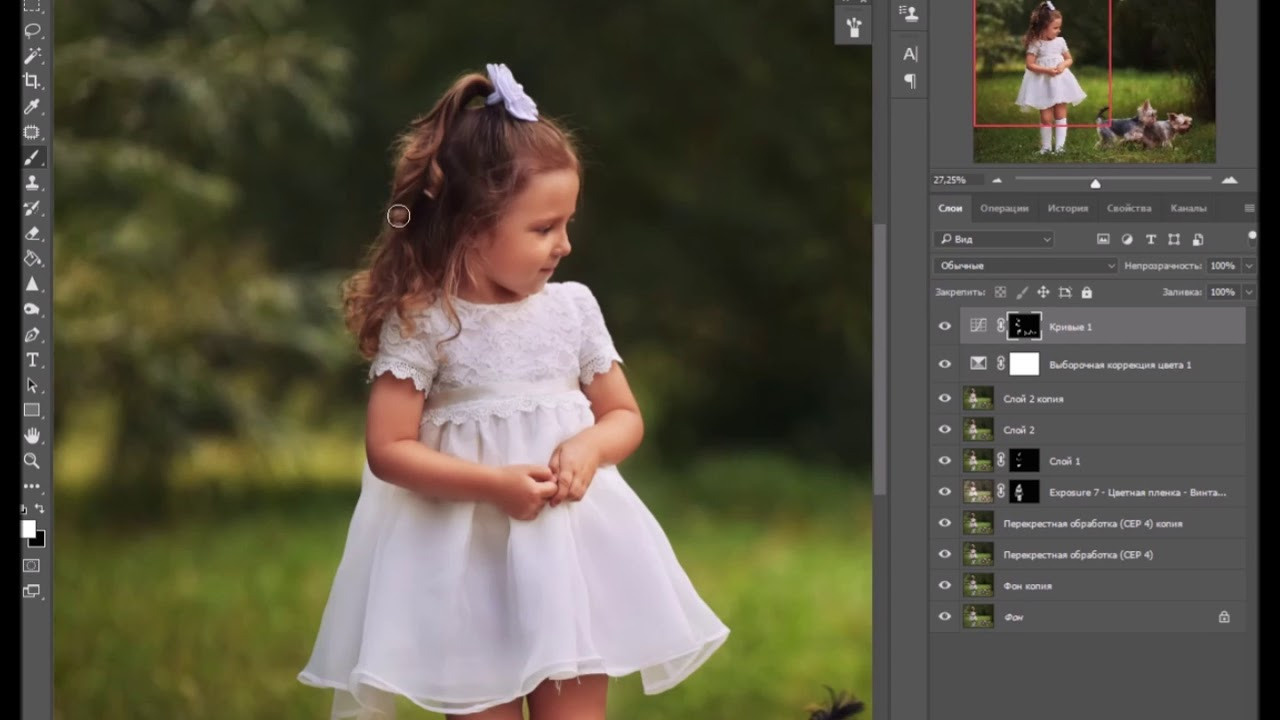Select the Eyedropper tool
The image size is (1280, 720).
[32, 106]
